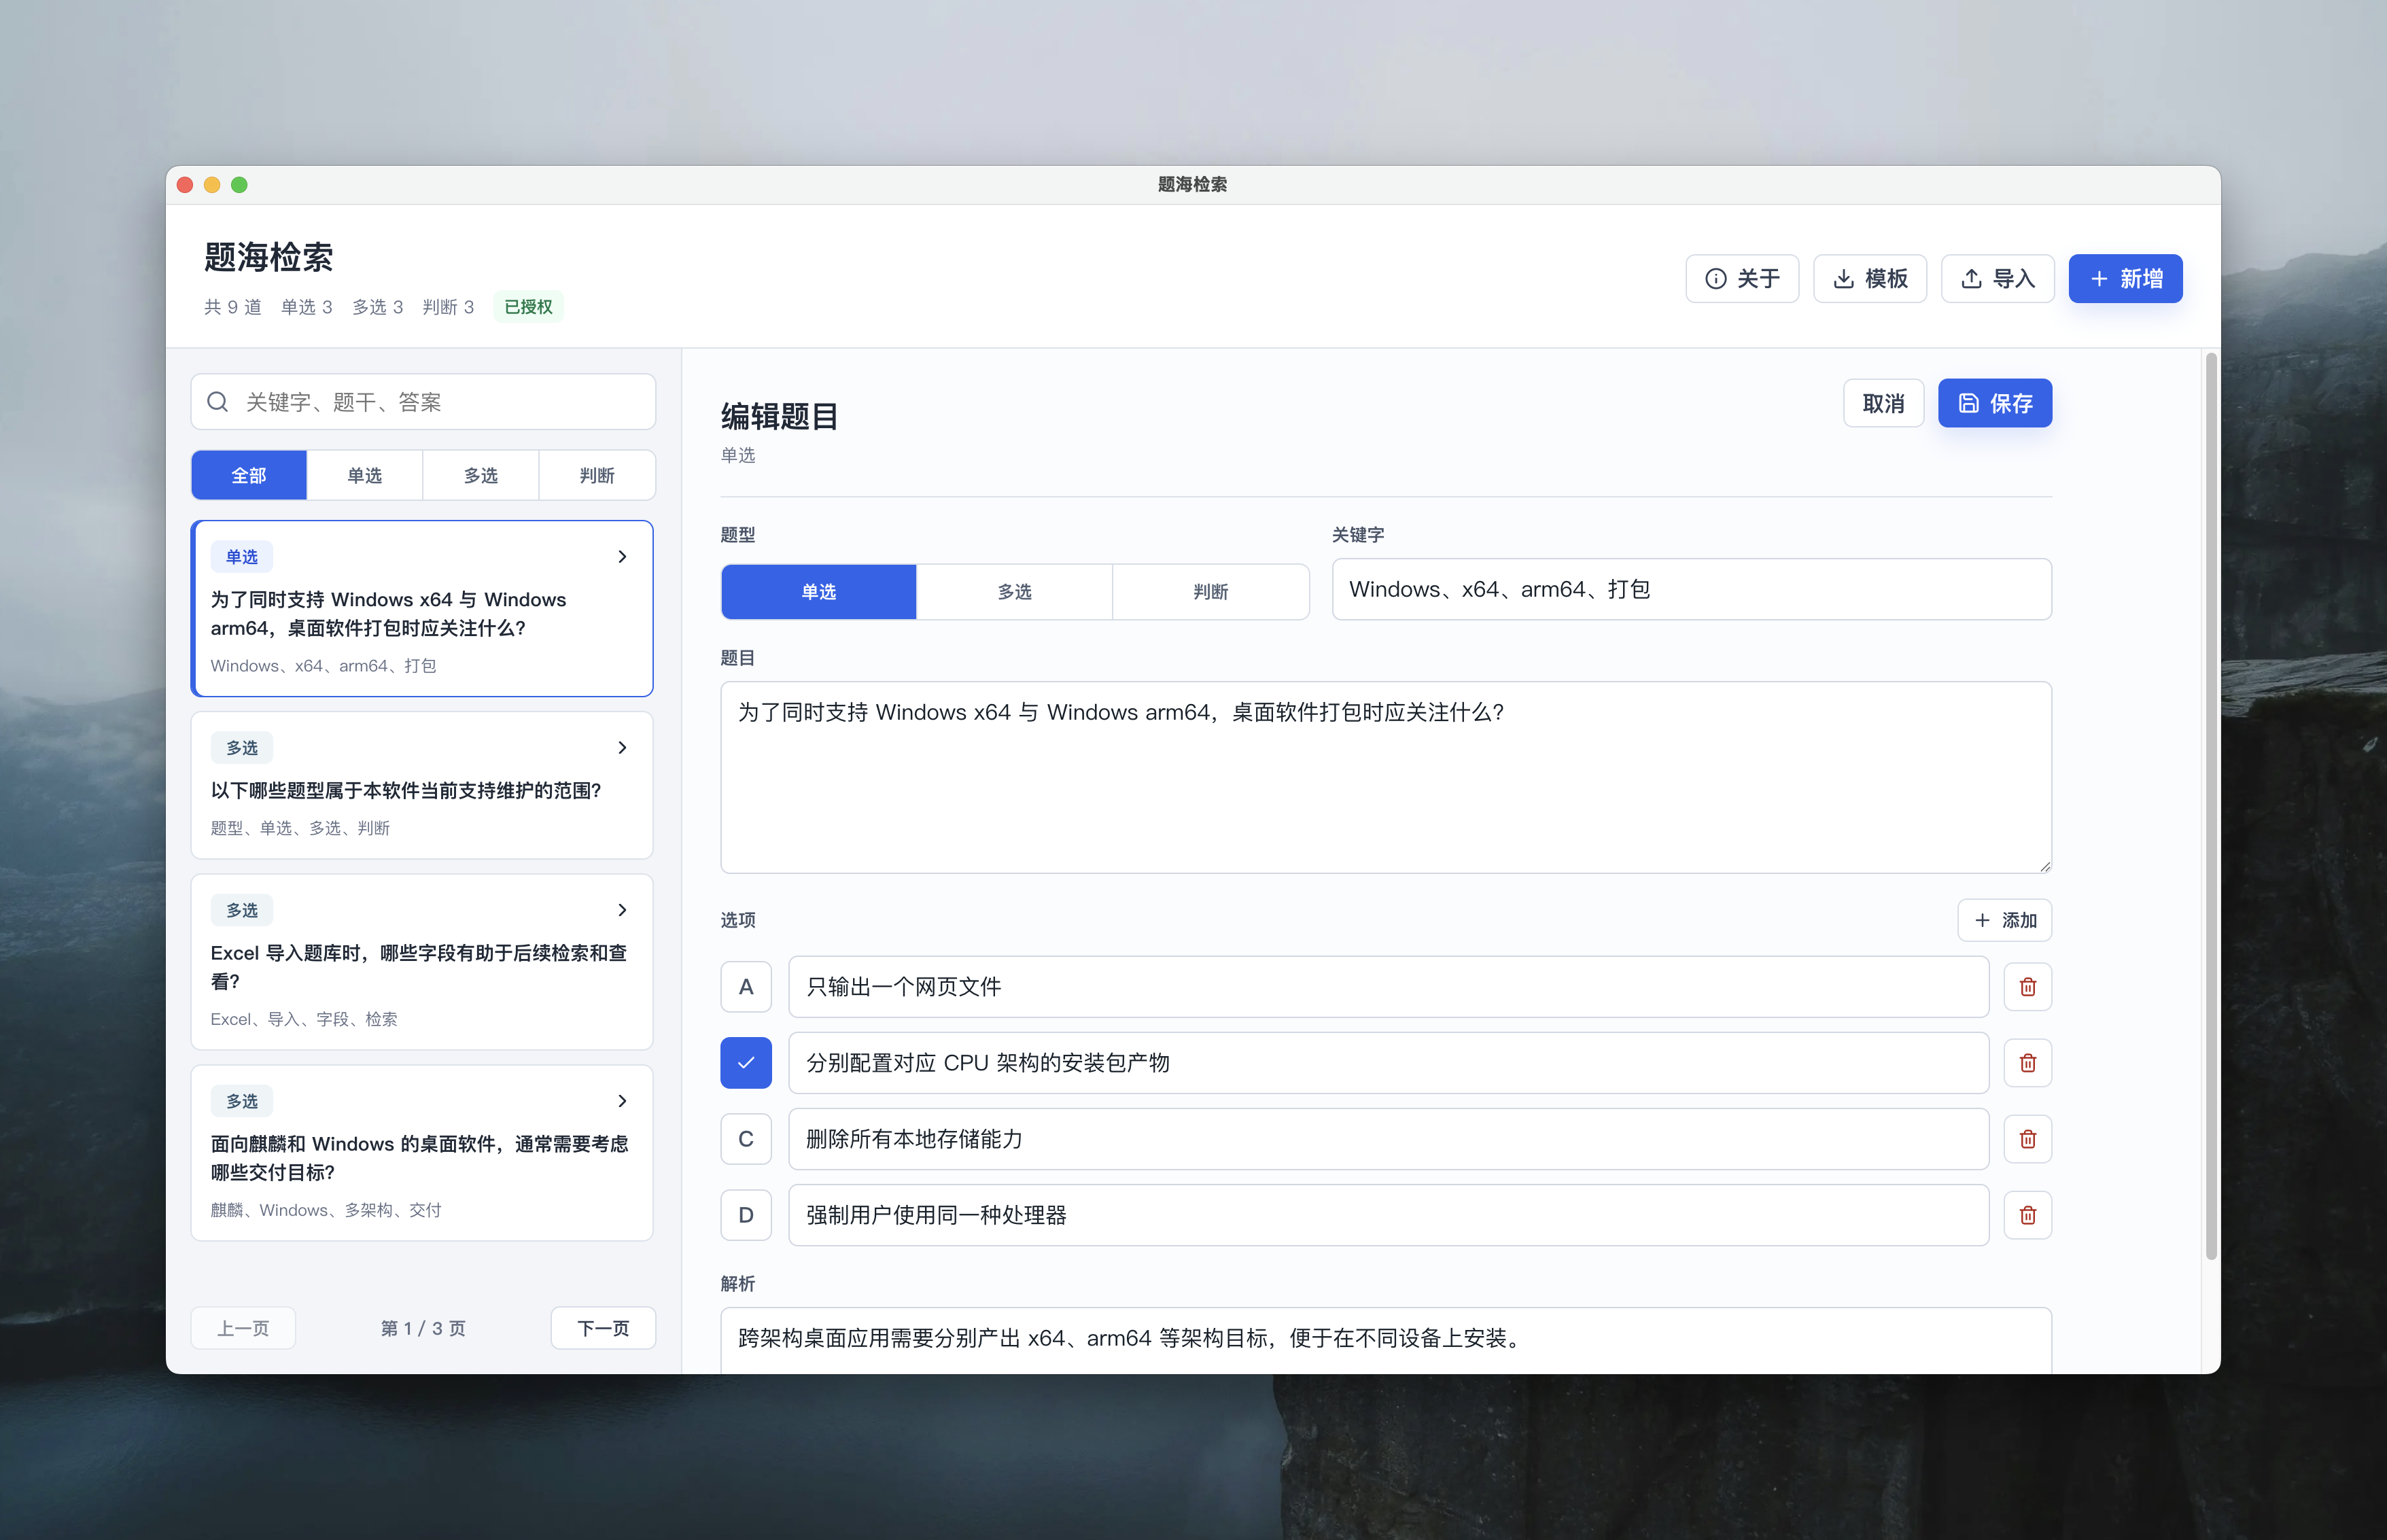Uncheck the selected correct answer B

746,1063
